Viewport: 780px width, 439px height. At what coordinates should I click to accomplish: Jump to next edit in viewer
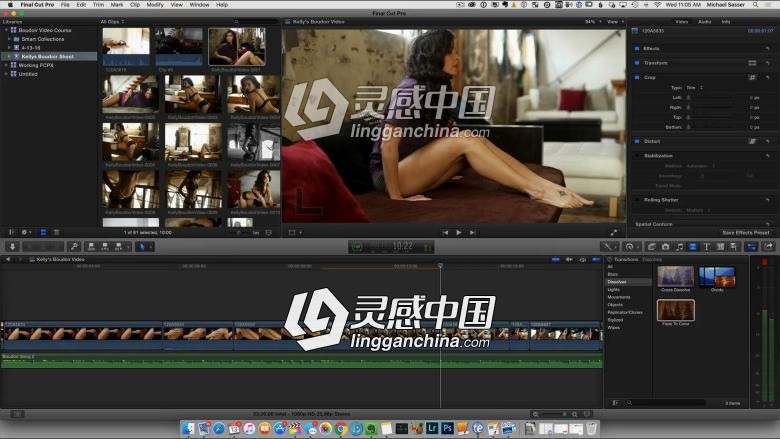click(473, 232)
